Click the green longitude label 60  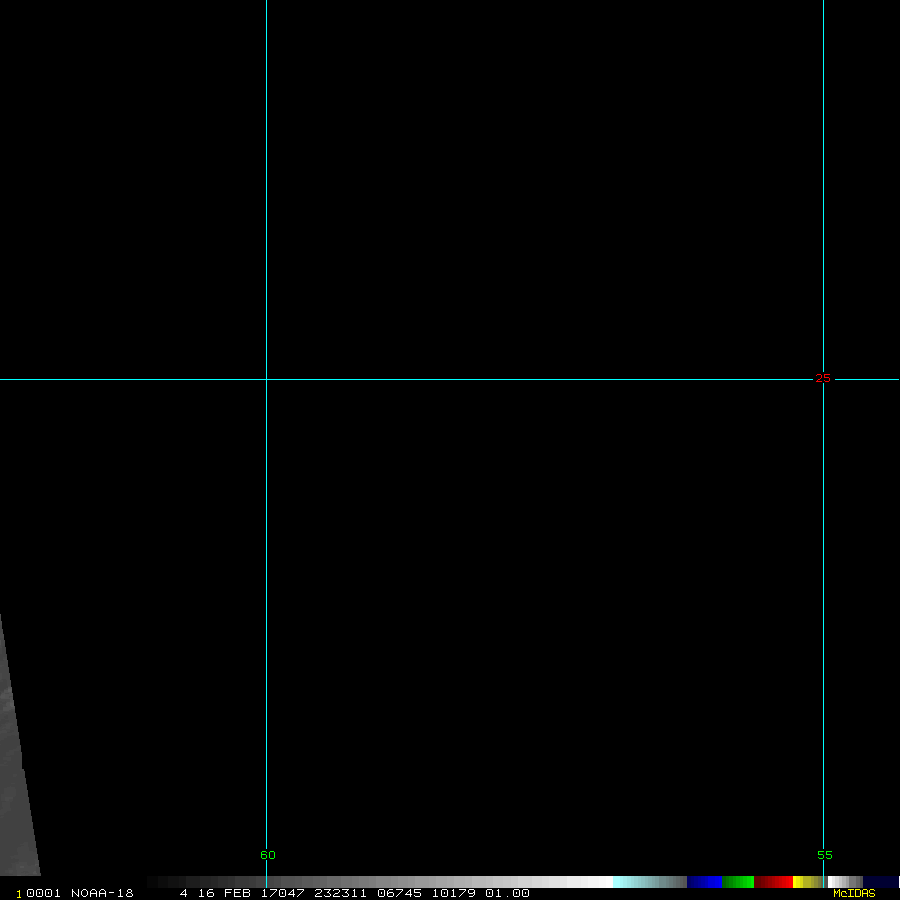click(x=267, y=855)
